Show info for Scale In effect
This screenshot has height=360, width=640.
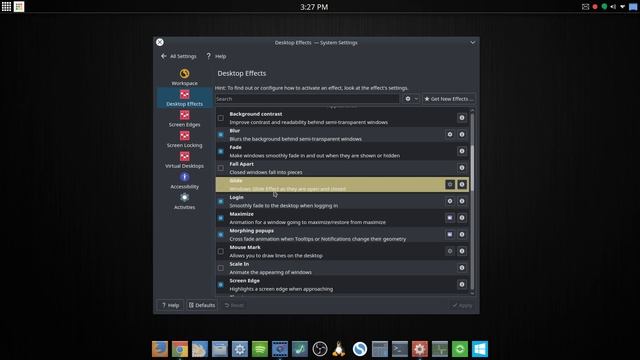[462, 268]
